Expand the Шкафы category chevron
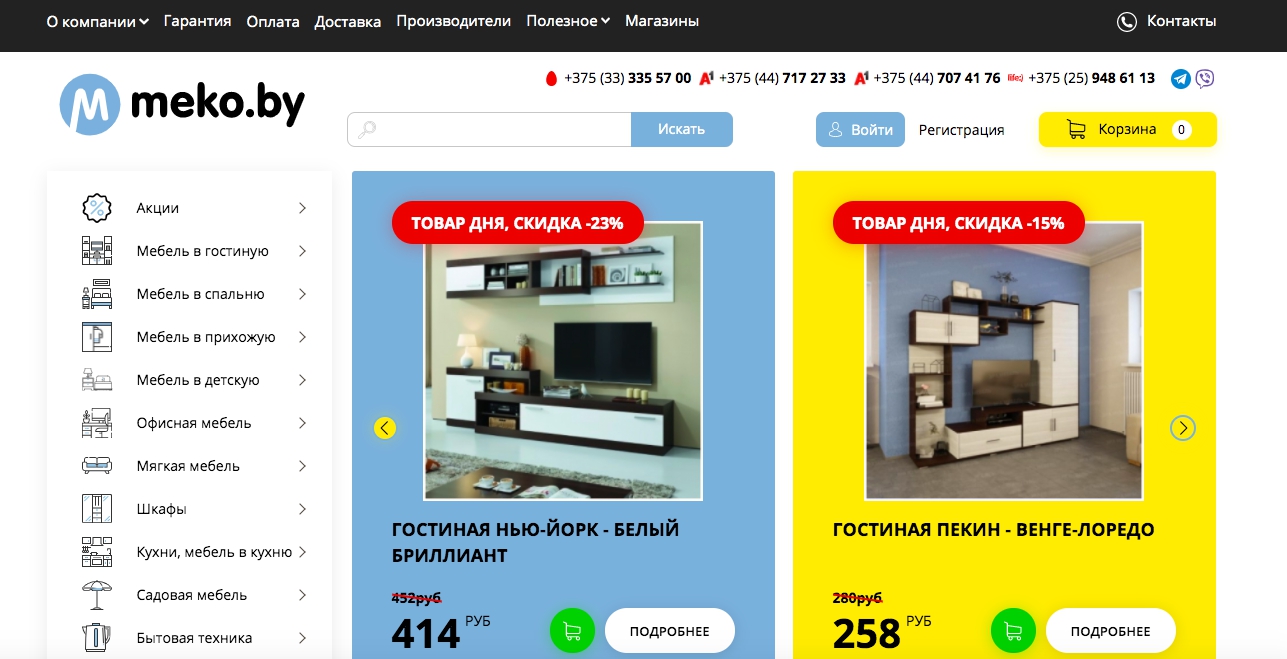The image size is (1287, 659). 302,509
